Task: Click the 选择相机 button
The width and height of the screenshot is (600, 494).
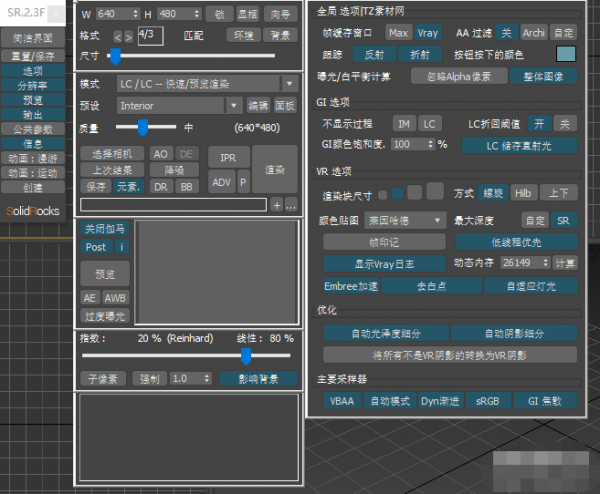Action: 112,154
